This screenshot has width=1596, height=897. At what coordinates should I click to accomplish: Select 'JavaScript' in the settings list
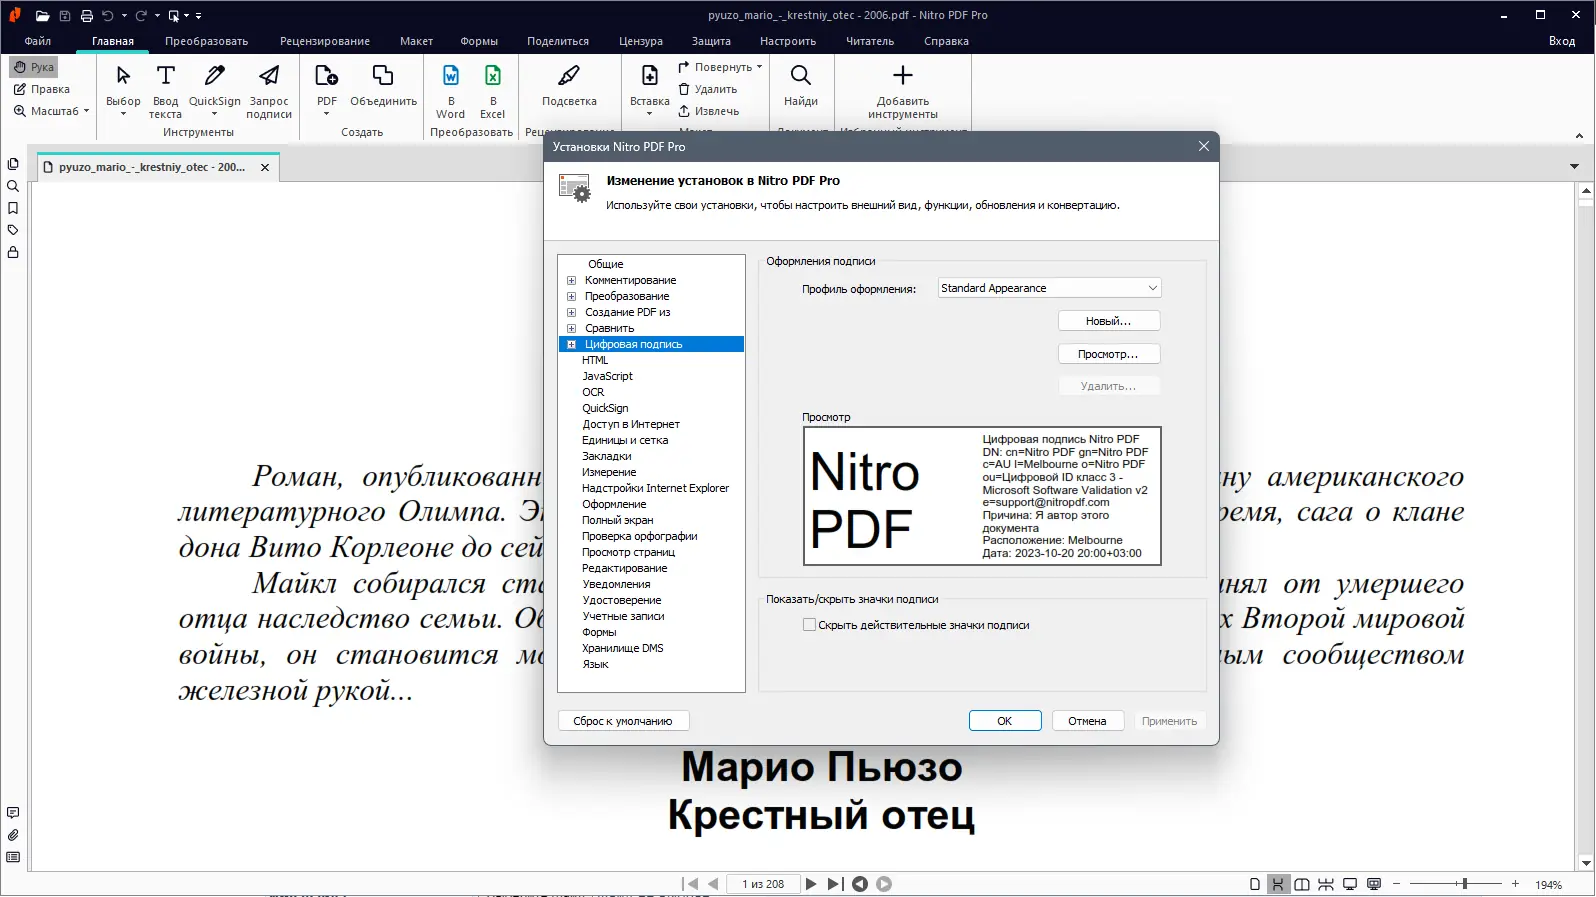(x=607, y=376)
